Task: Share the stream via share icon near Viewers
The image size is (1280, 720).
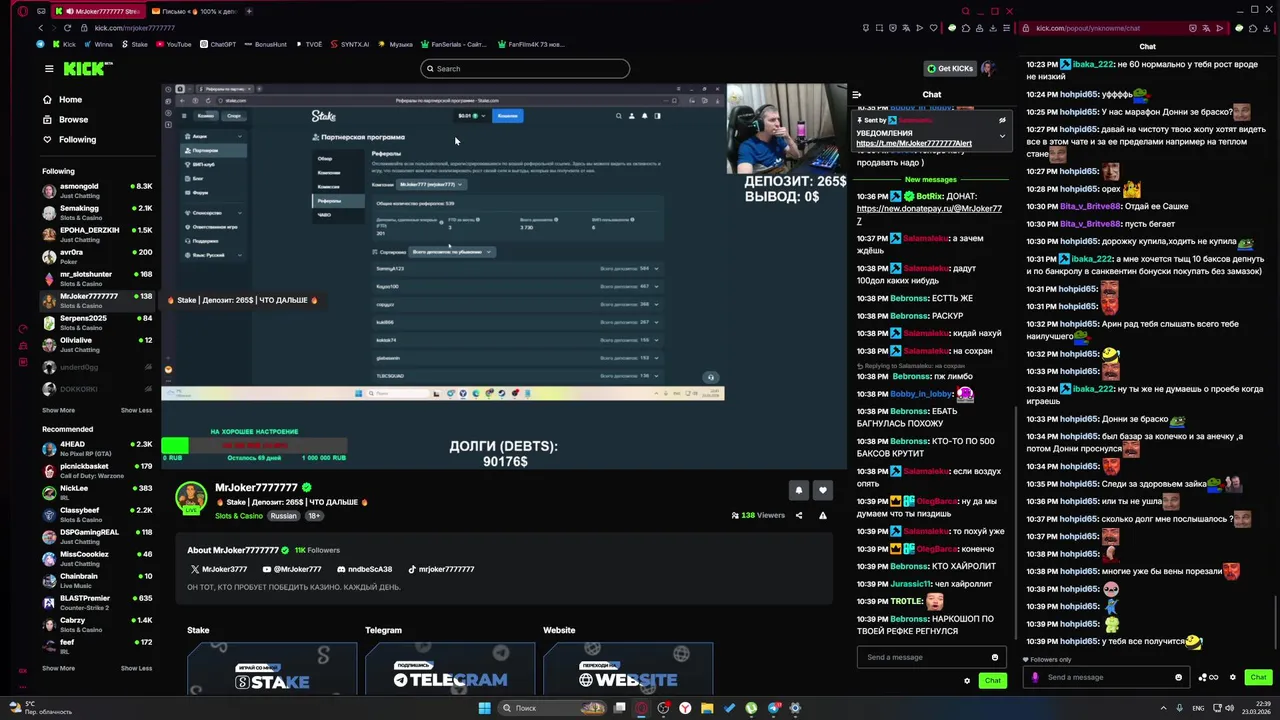Action: tap(798, 516)
